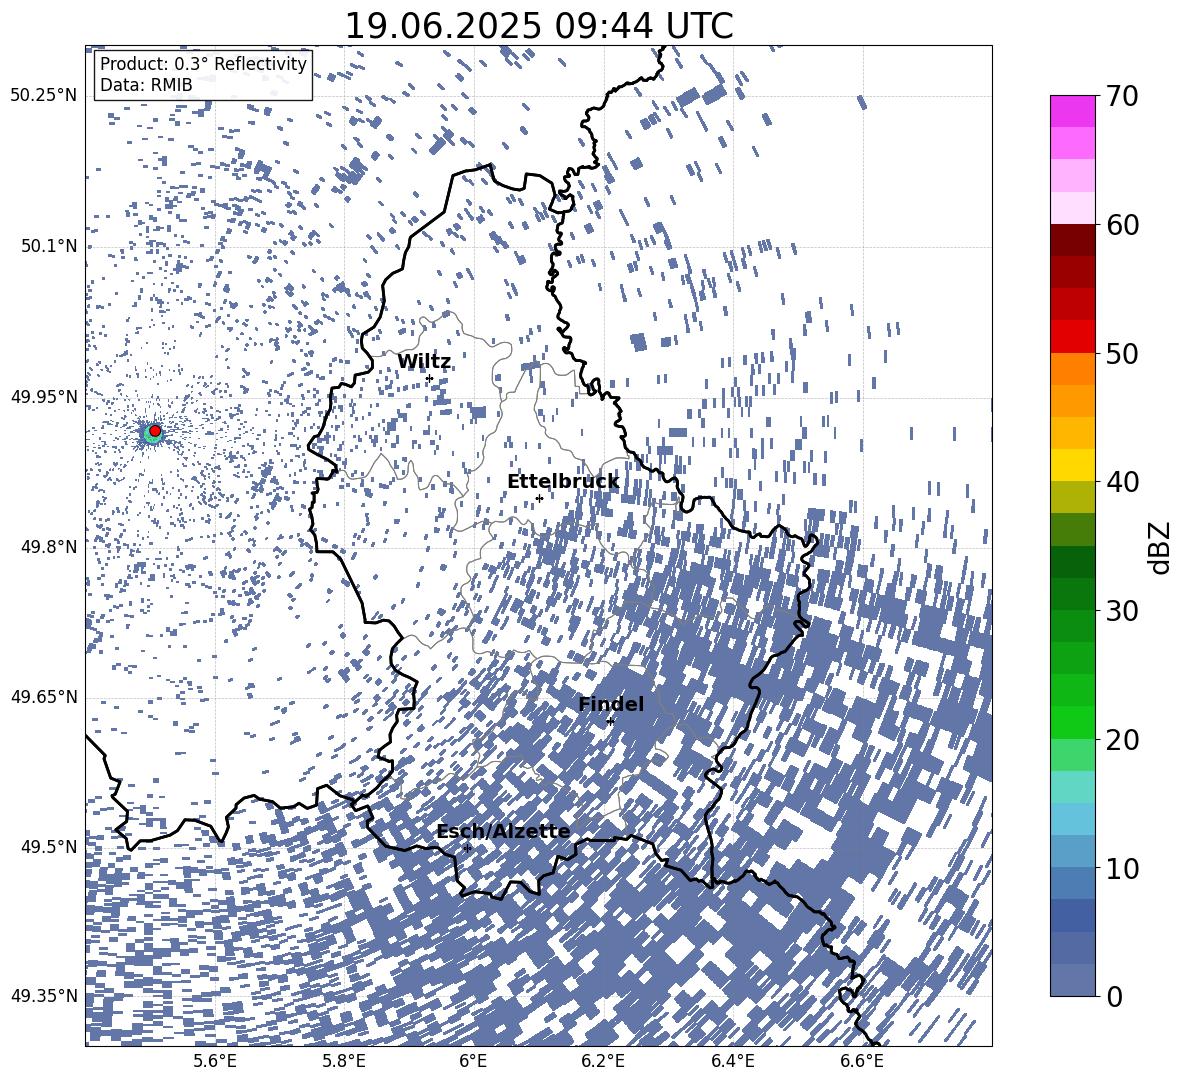Viewport: 1184px width, 1081px height.
Task: Click longitude label 6.6°E
Action: (x=862, y=1061)
